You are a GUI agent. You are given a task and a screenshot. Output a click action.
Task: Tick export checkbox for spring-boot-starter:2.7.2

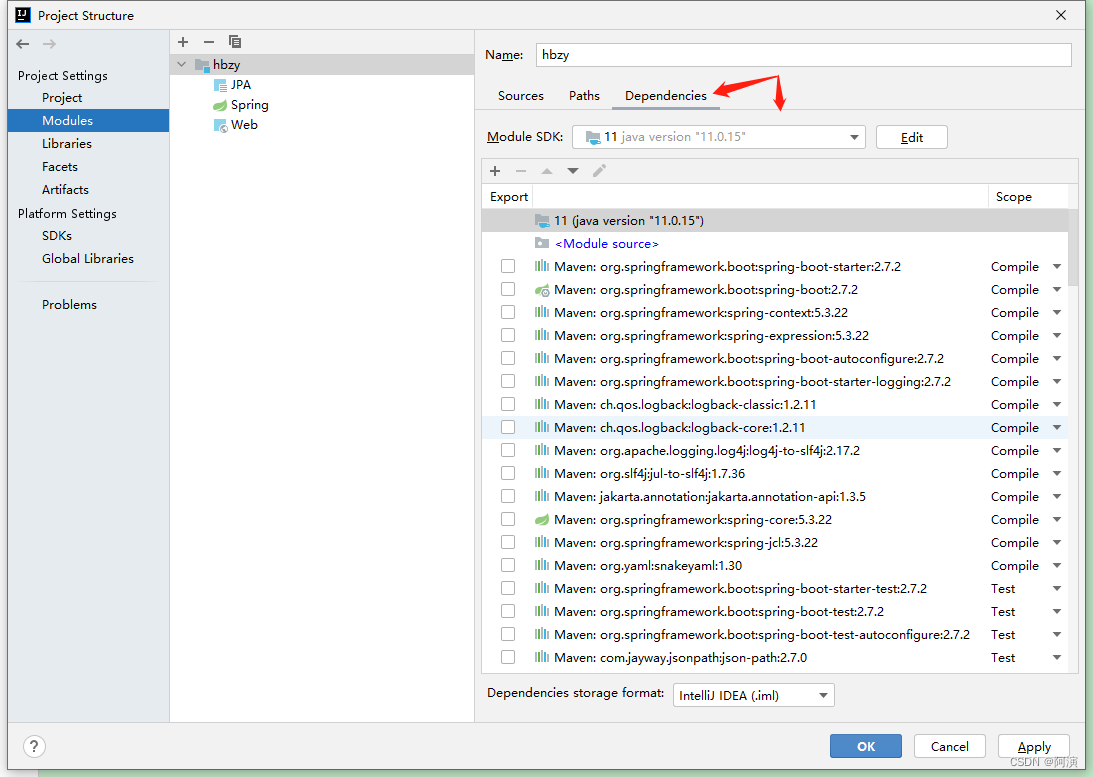[508, 266]
